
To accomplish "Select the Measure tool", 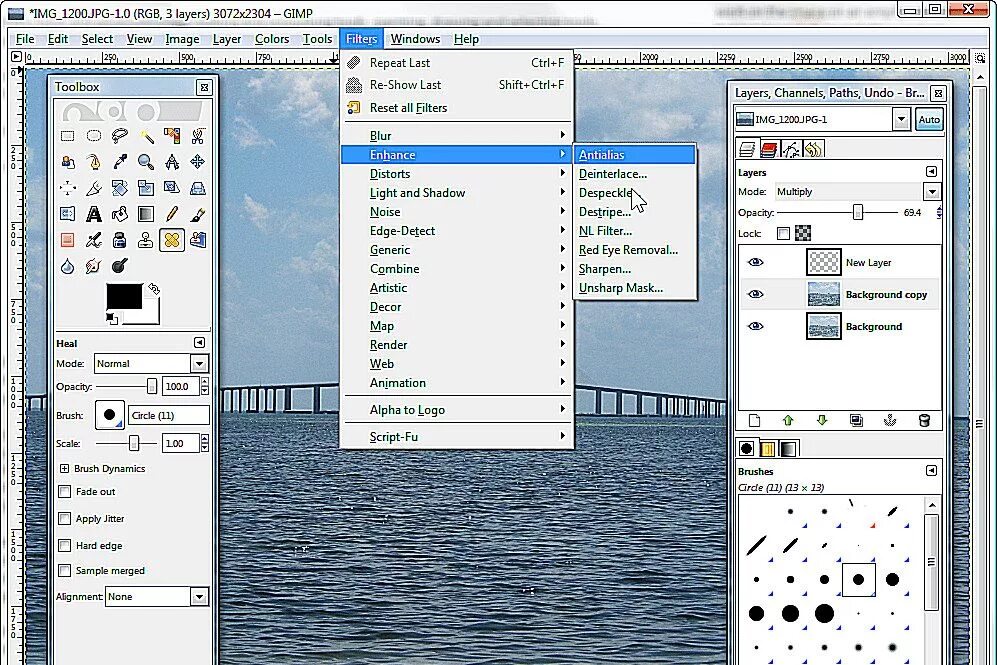I will 172,161.
